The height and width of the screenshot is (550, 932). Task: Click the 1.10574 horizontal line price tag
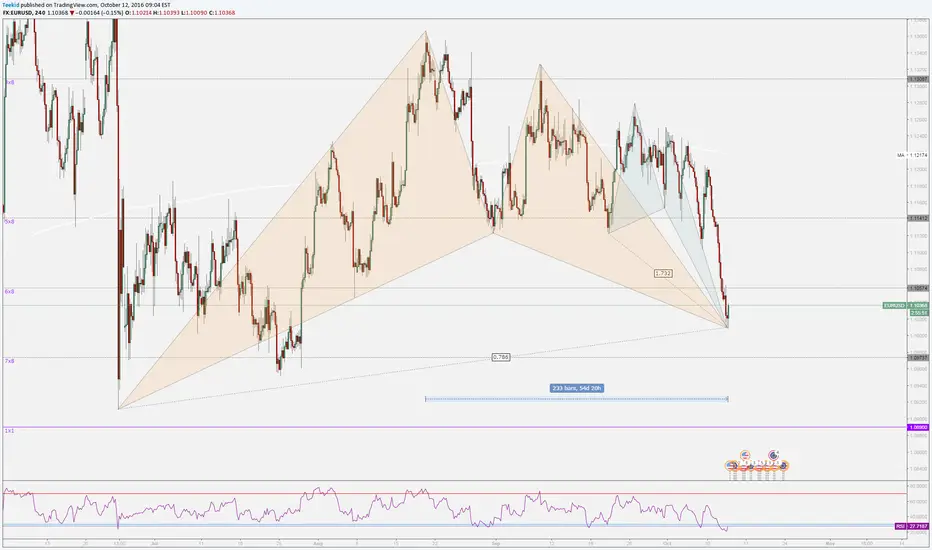918,288
